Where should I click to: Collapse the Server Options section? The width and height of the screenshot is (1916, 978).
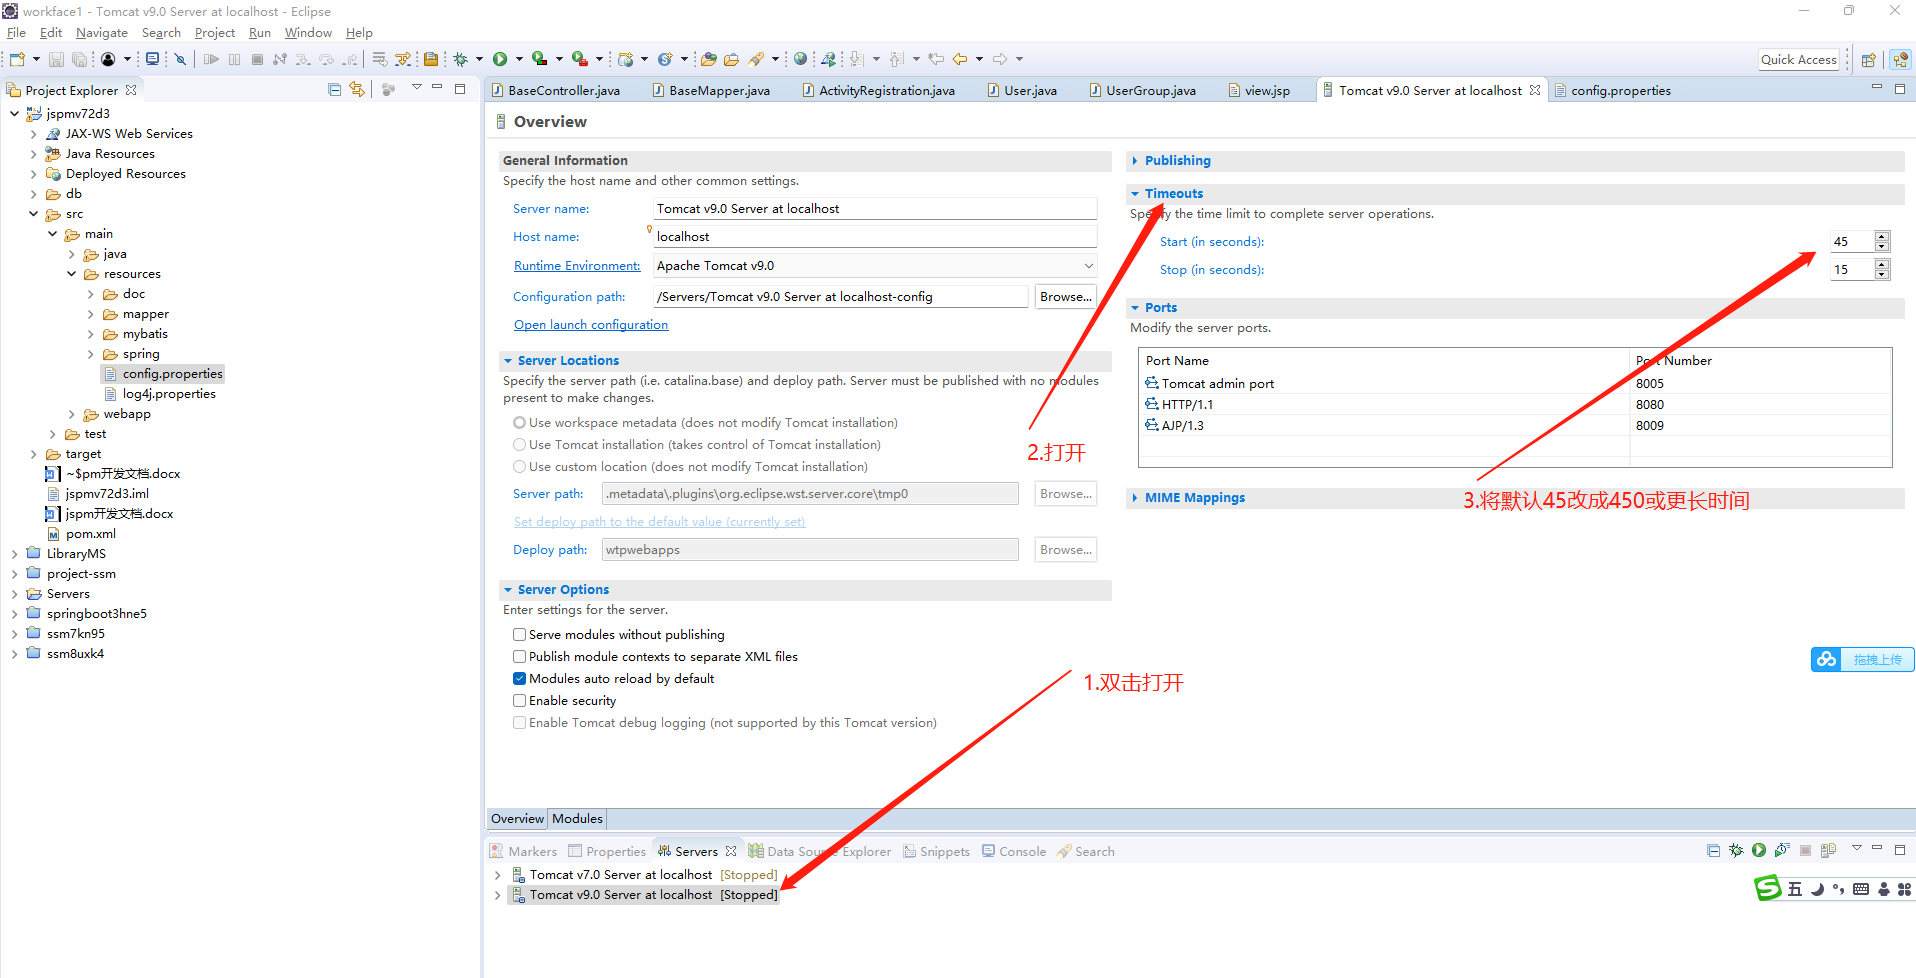click(507, 590)
